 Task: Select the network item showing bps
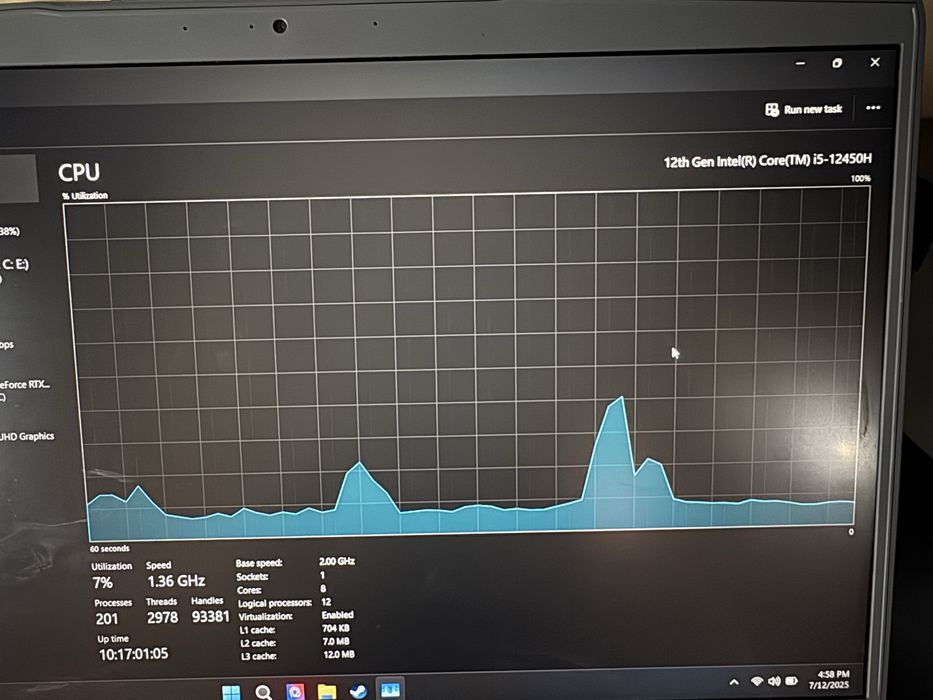[7, 345]
